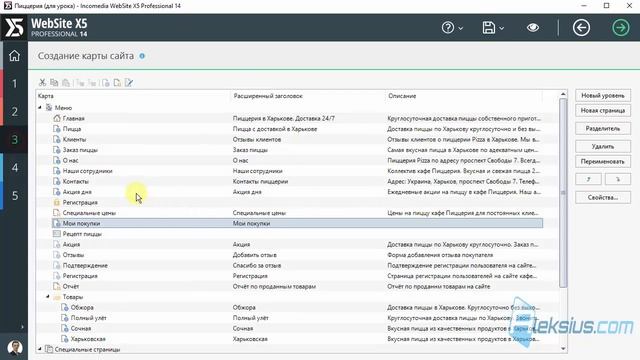Screen dimensions: 640x360
Task: Open the Preview eye icon
Action: [x=533, y=28]
